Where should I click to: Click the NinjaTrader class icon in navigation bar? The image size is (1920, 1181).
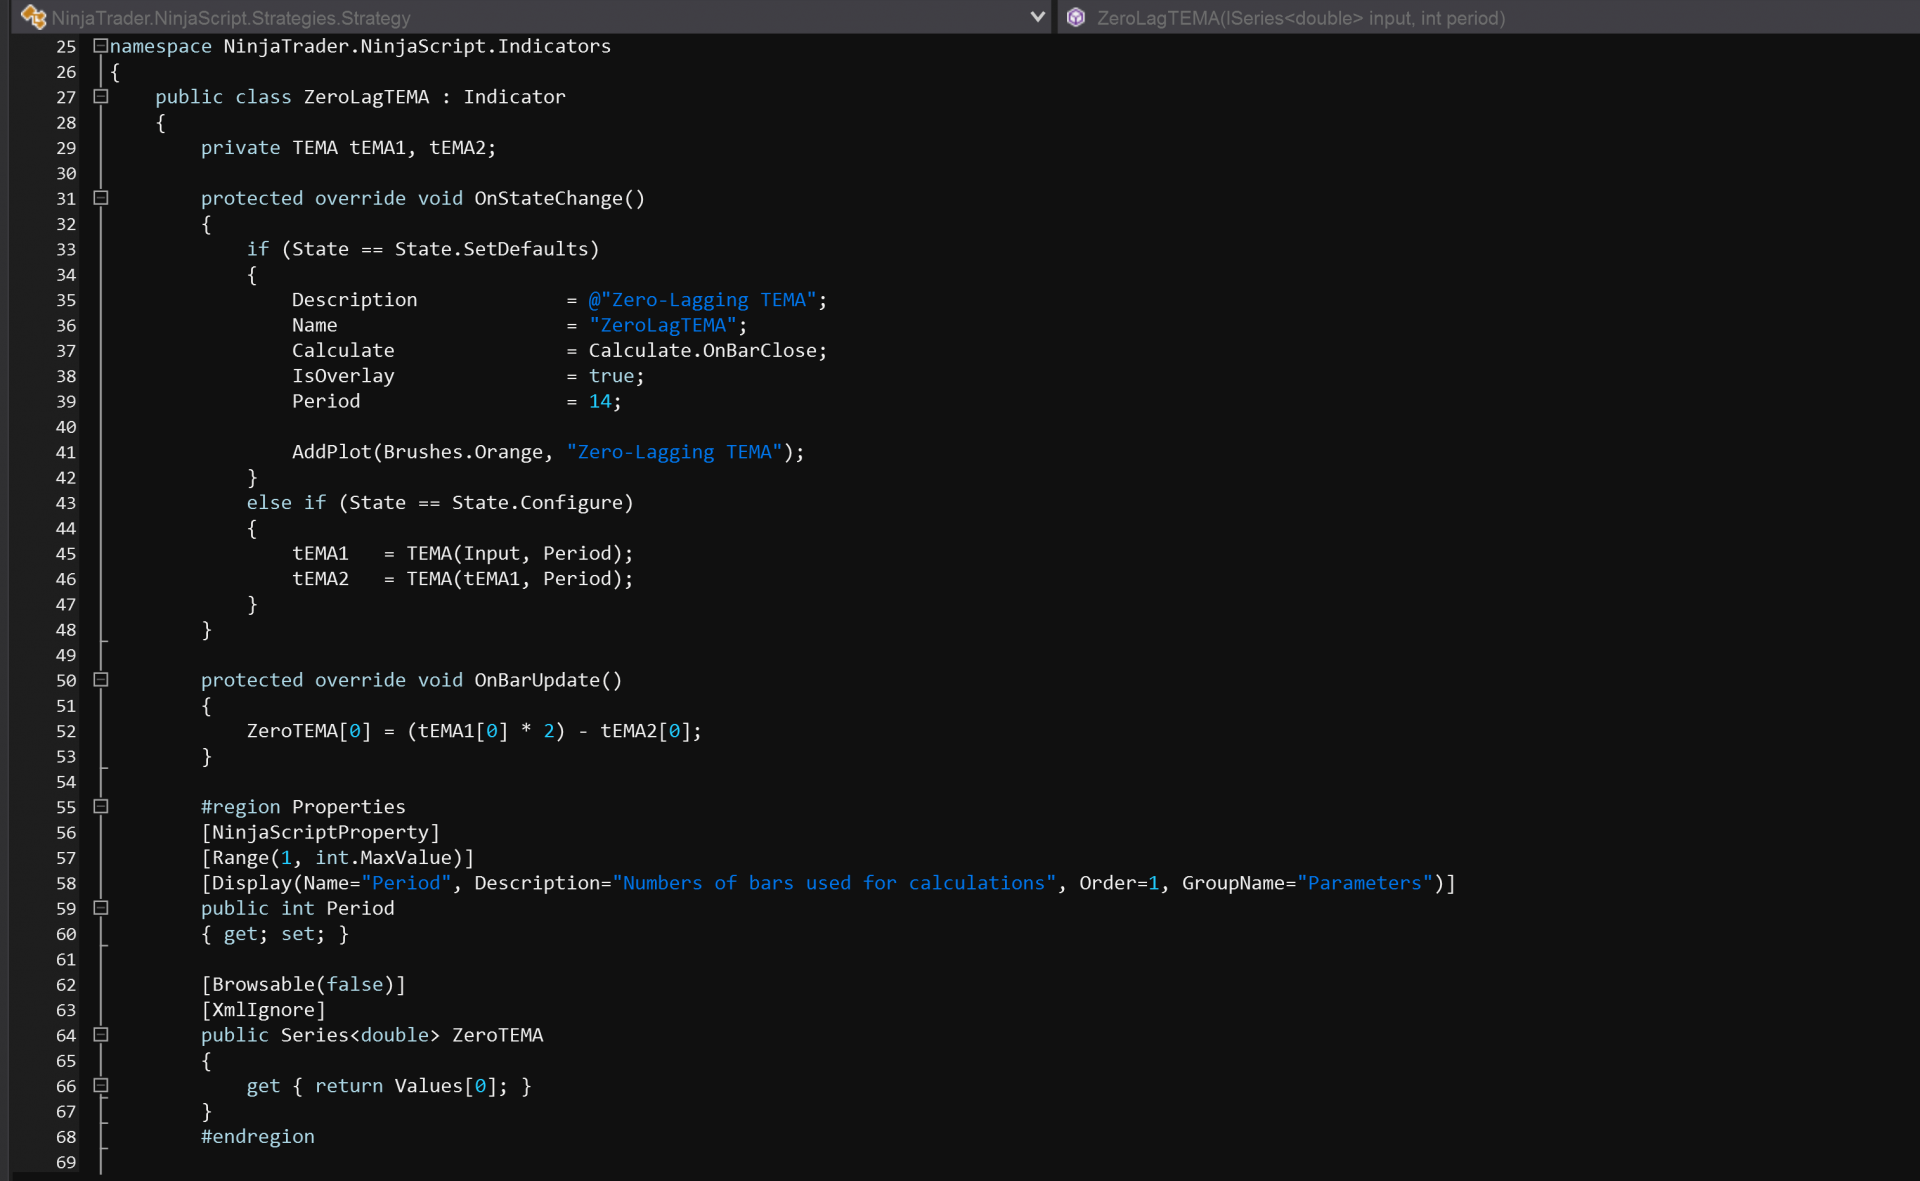(x=33, y=17)
